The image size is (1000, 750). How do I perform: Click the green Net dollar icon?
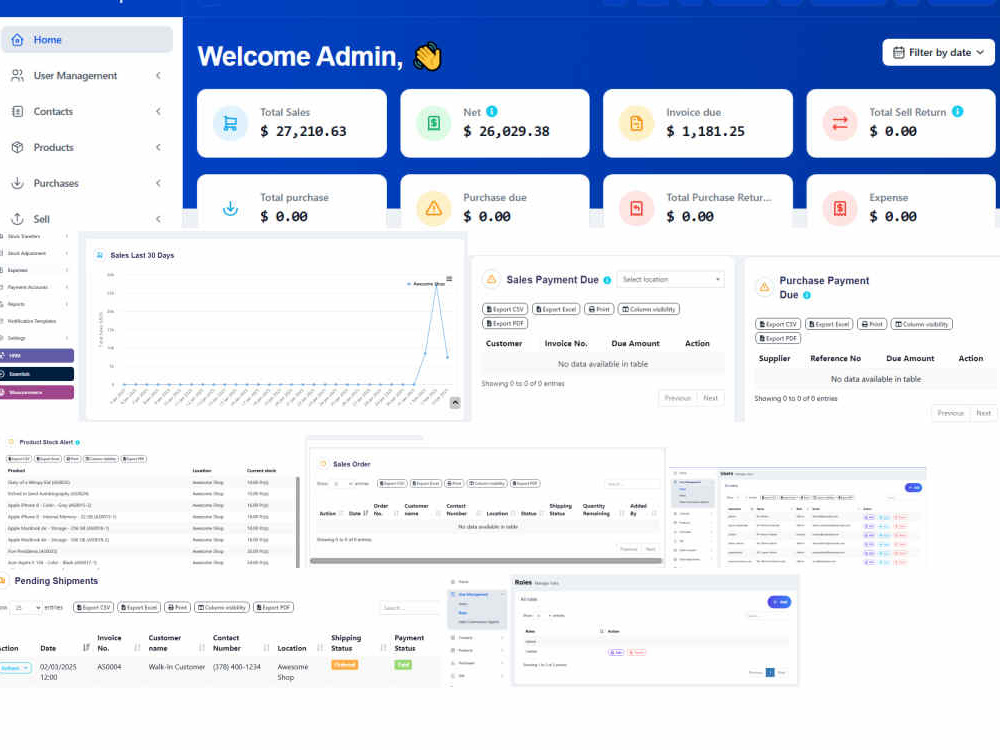(434, 123)
